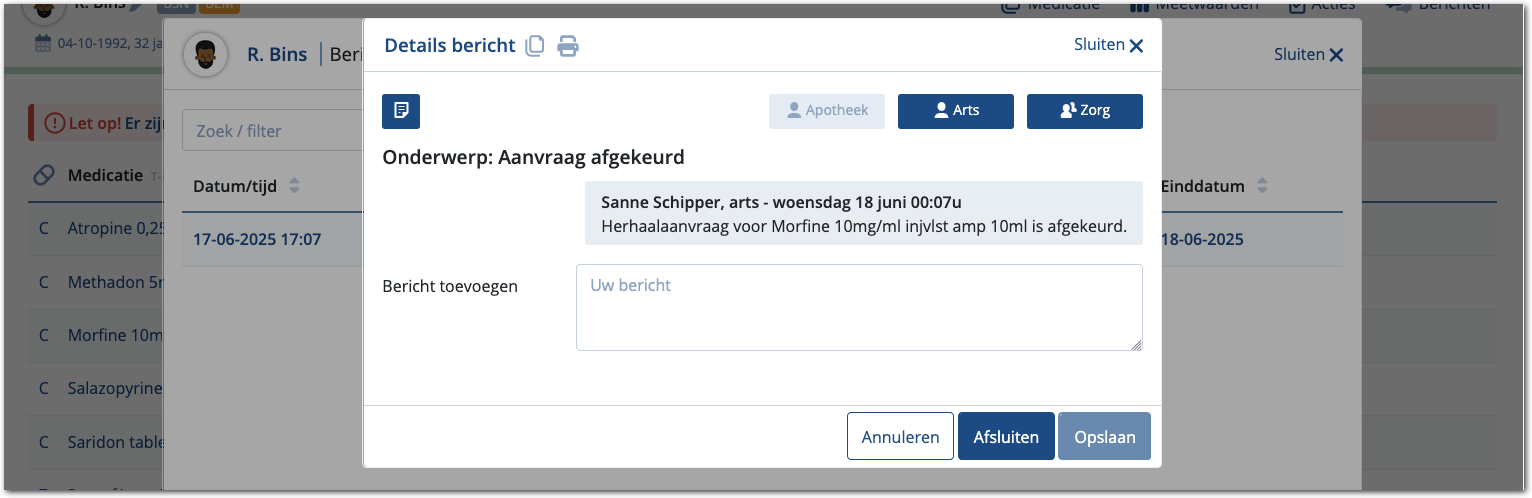1532x498 pixels.
Task: Click the blue note icon button
Action: (401, 111)
